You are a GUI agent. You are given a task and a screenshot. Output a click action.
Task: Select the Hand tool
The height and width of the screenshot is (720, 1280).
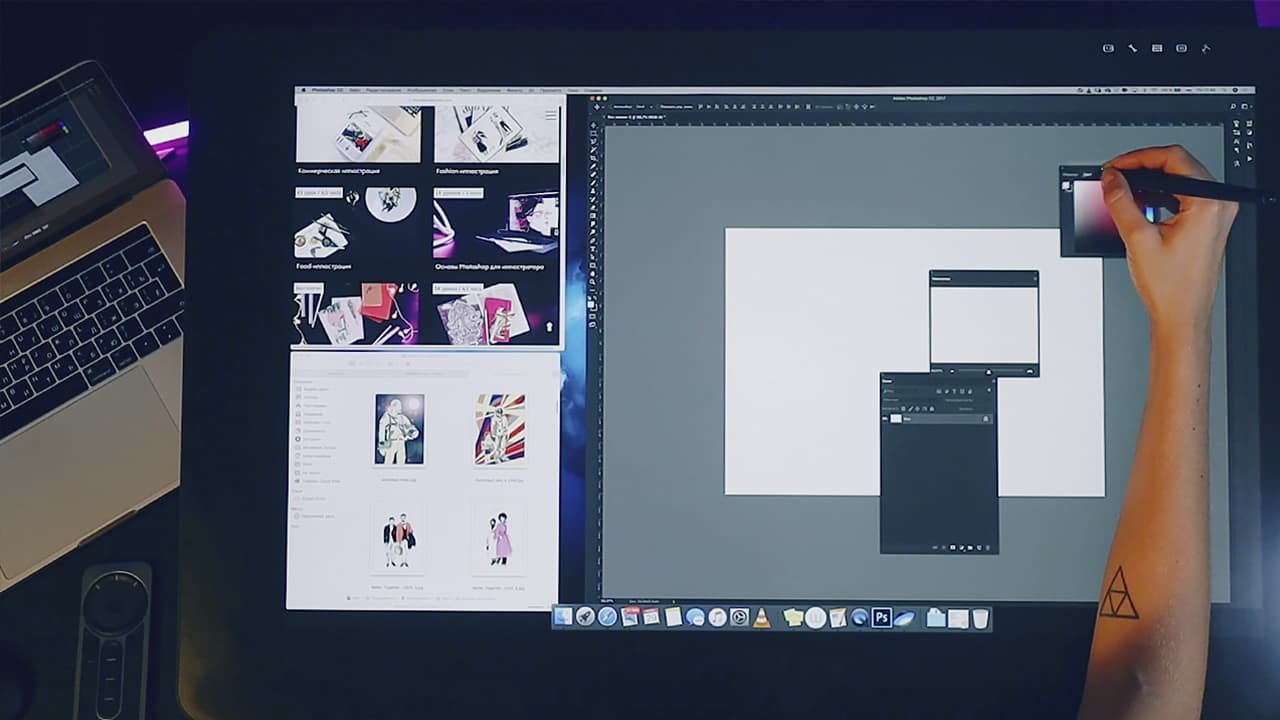tap(593, 272)
